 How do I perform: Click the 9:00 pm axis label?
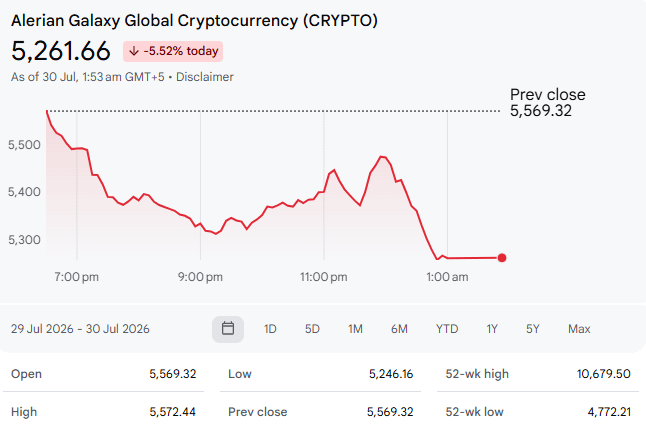200,277
